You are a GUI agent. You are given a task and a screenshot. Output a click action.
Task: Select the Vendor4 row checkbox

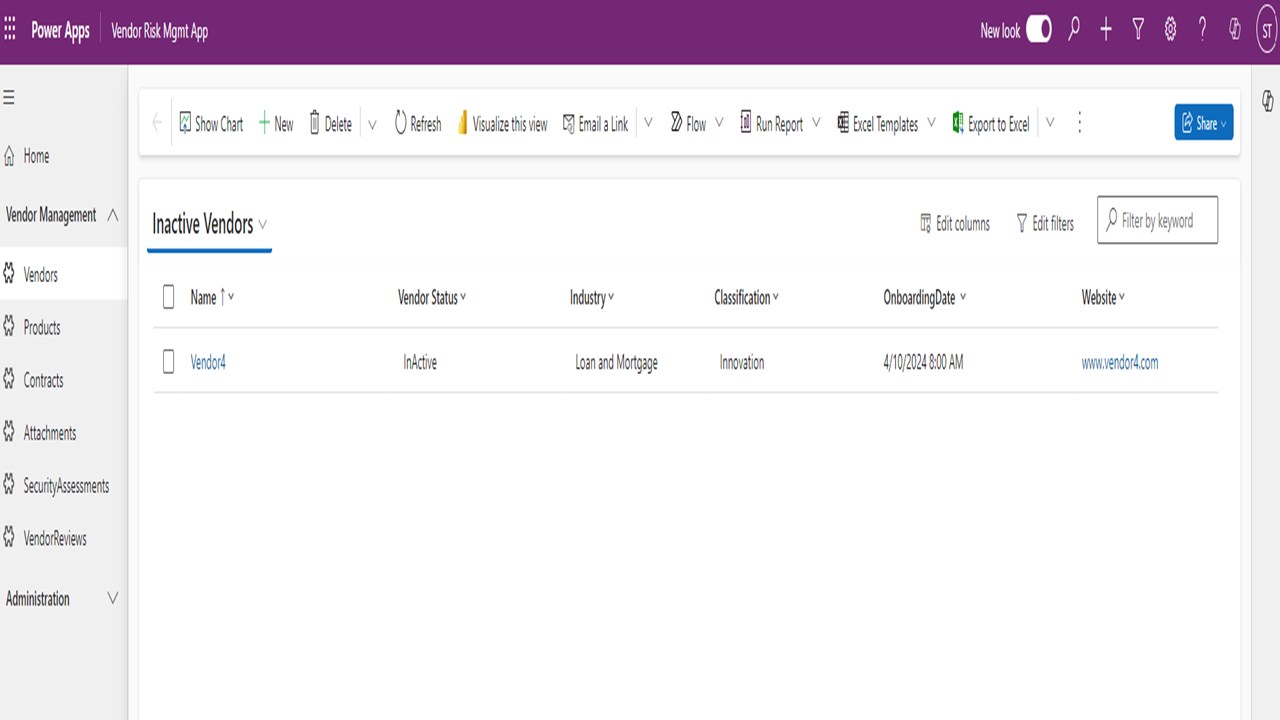(x=168, y=362)
